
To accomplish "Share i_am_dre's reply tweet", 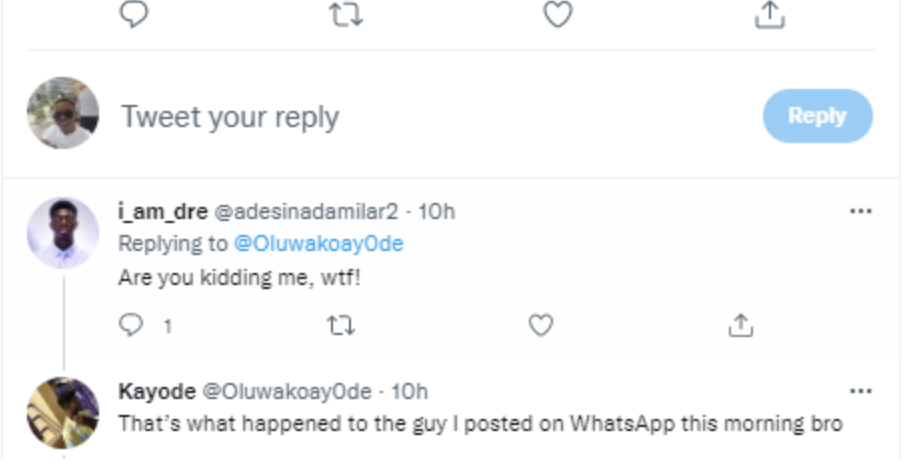I will [740, 325].
